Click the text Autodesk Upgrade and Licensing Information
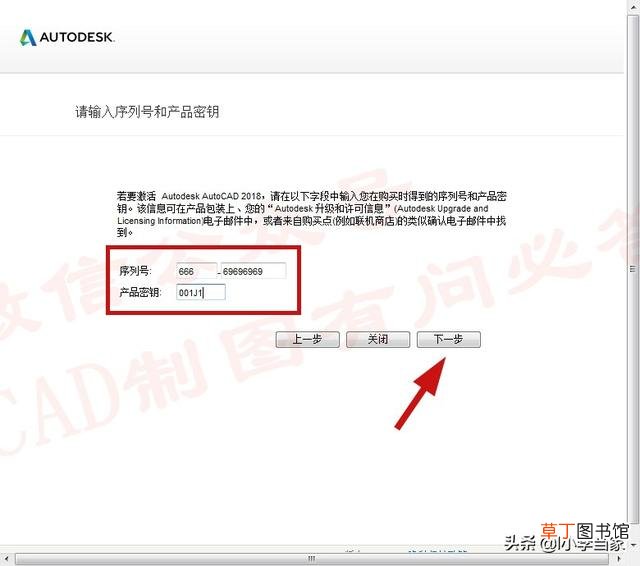 point(302,215)
